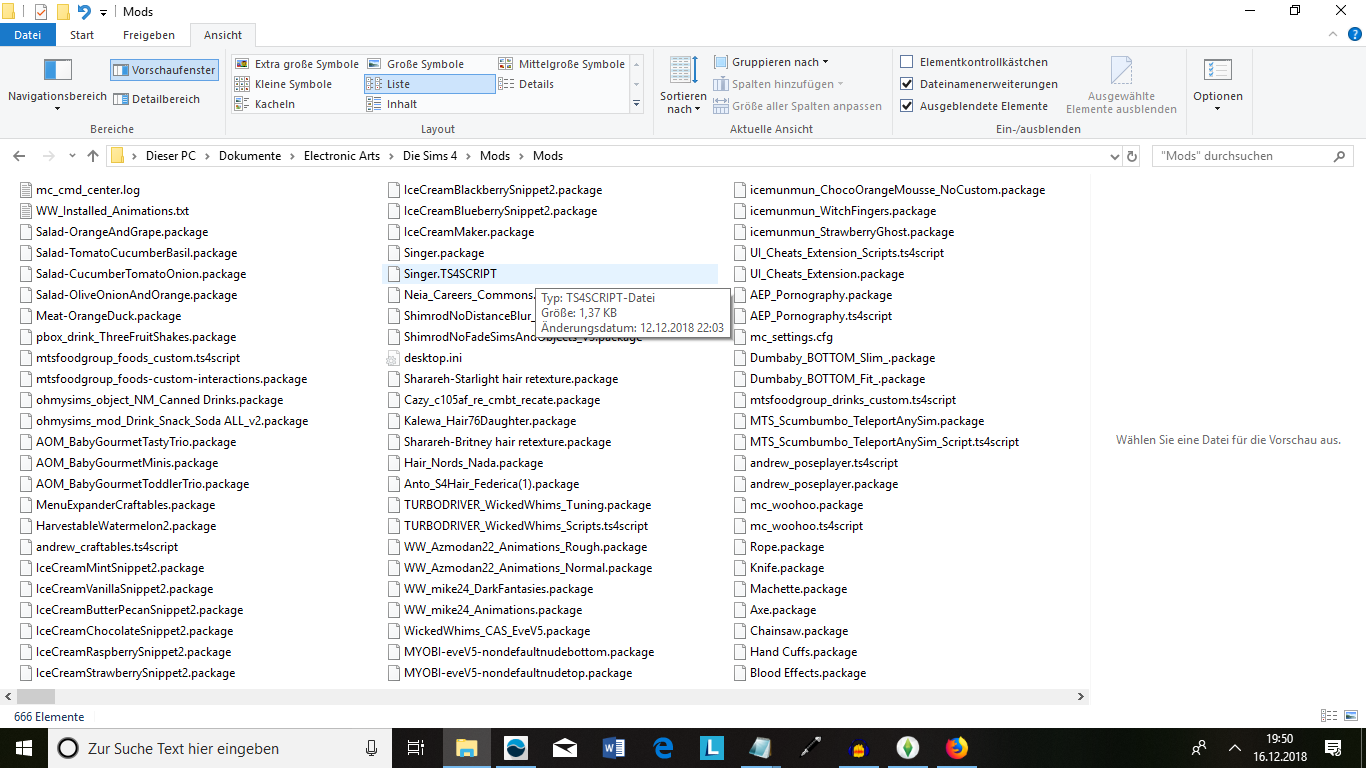
Task: Choose the Inhalt view layout
Action: pyautogui.click(x=391, y=104)
